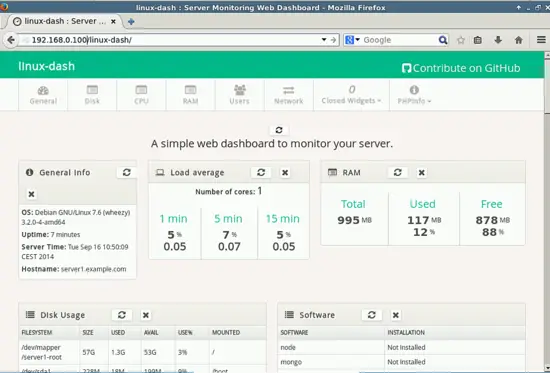The width and height of the screenshot is (550, 373).
Task: Open the RAM navigation section
Action: click(x=190, y=95)
